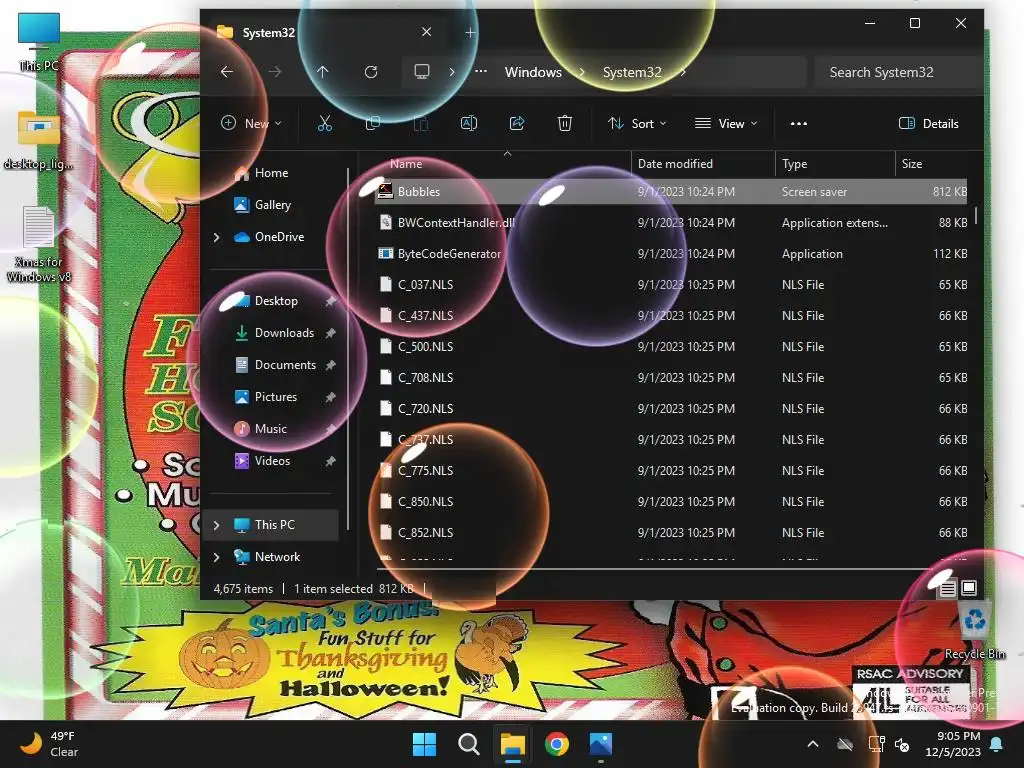Refresh the System32 folder
Screen dimensions: 1024x768
371,72
